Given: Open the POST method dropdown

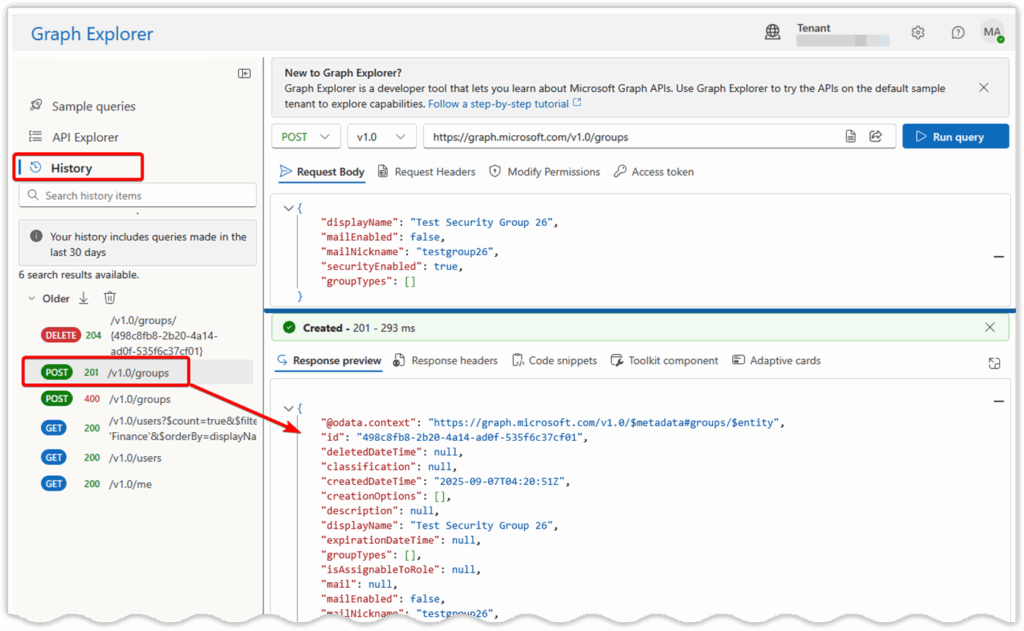Looking at the screenshot, I should [x=305, y=136].
